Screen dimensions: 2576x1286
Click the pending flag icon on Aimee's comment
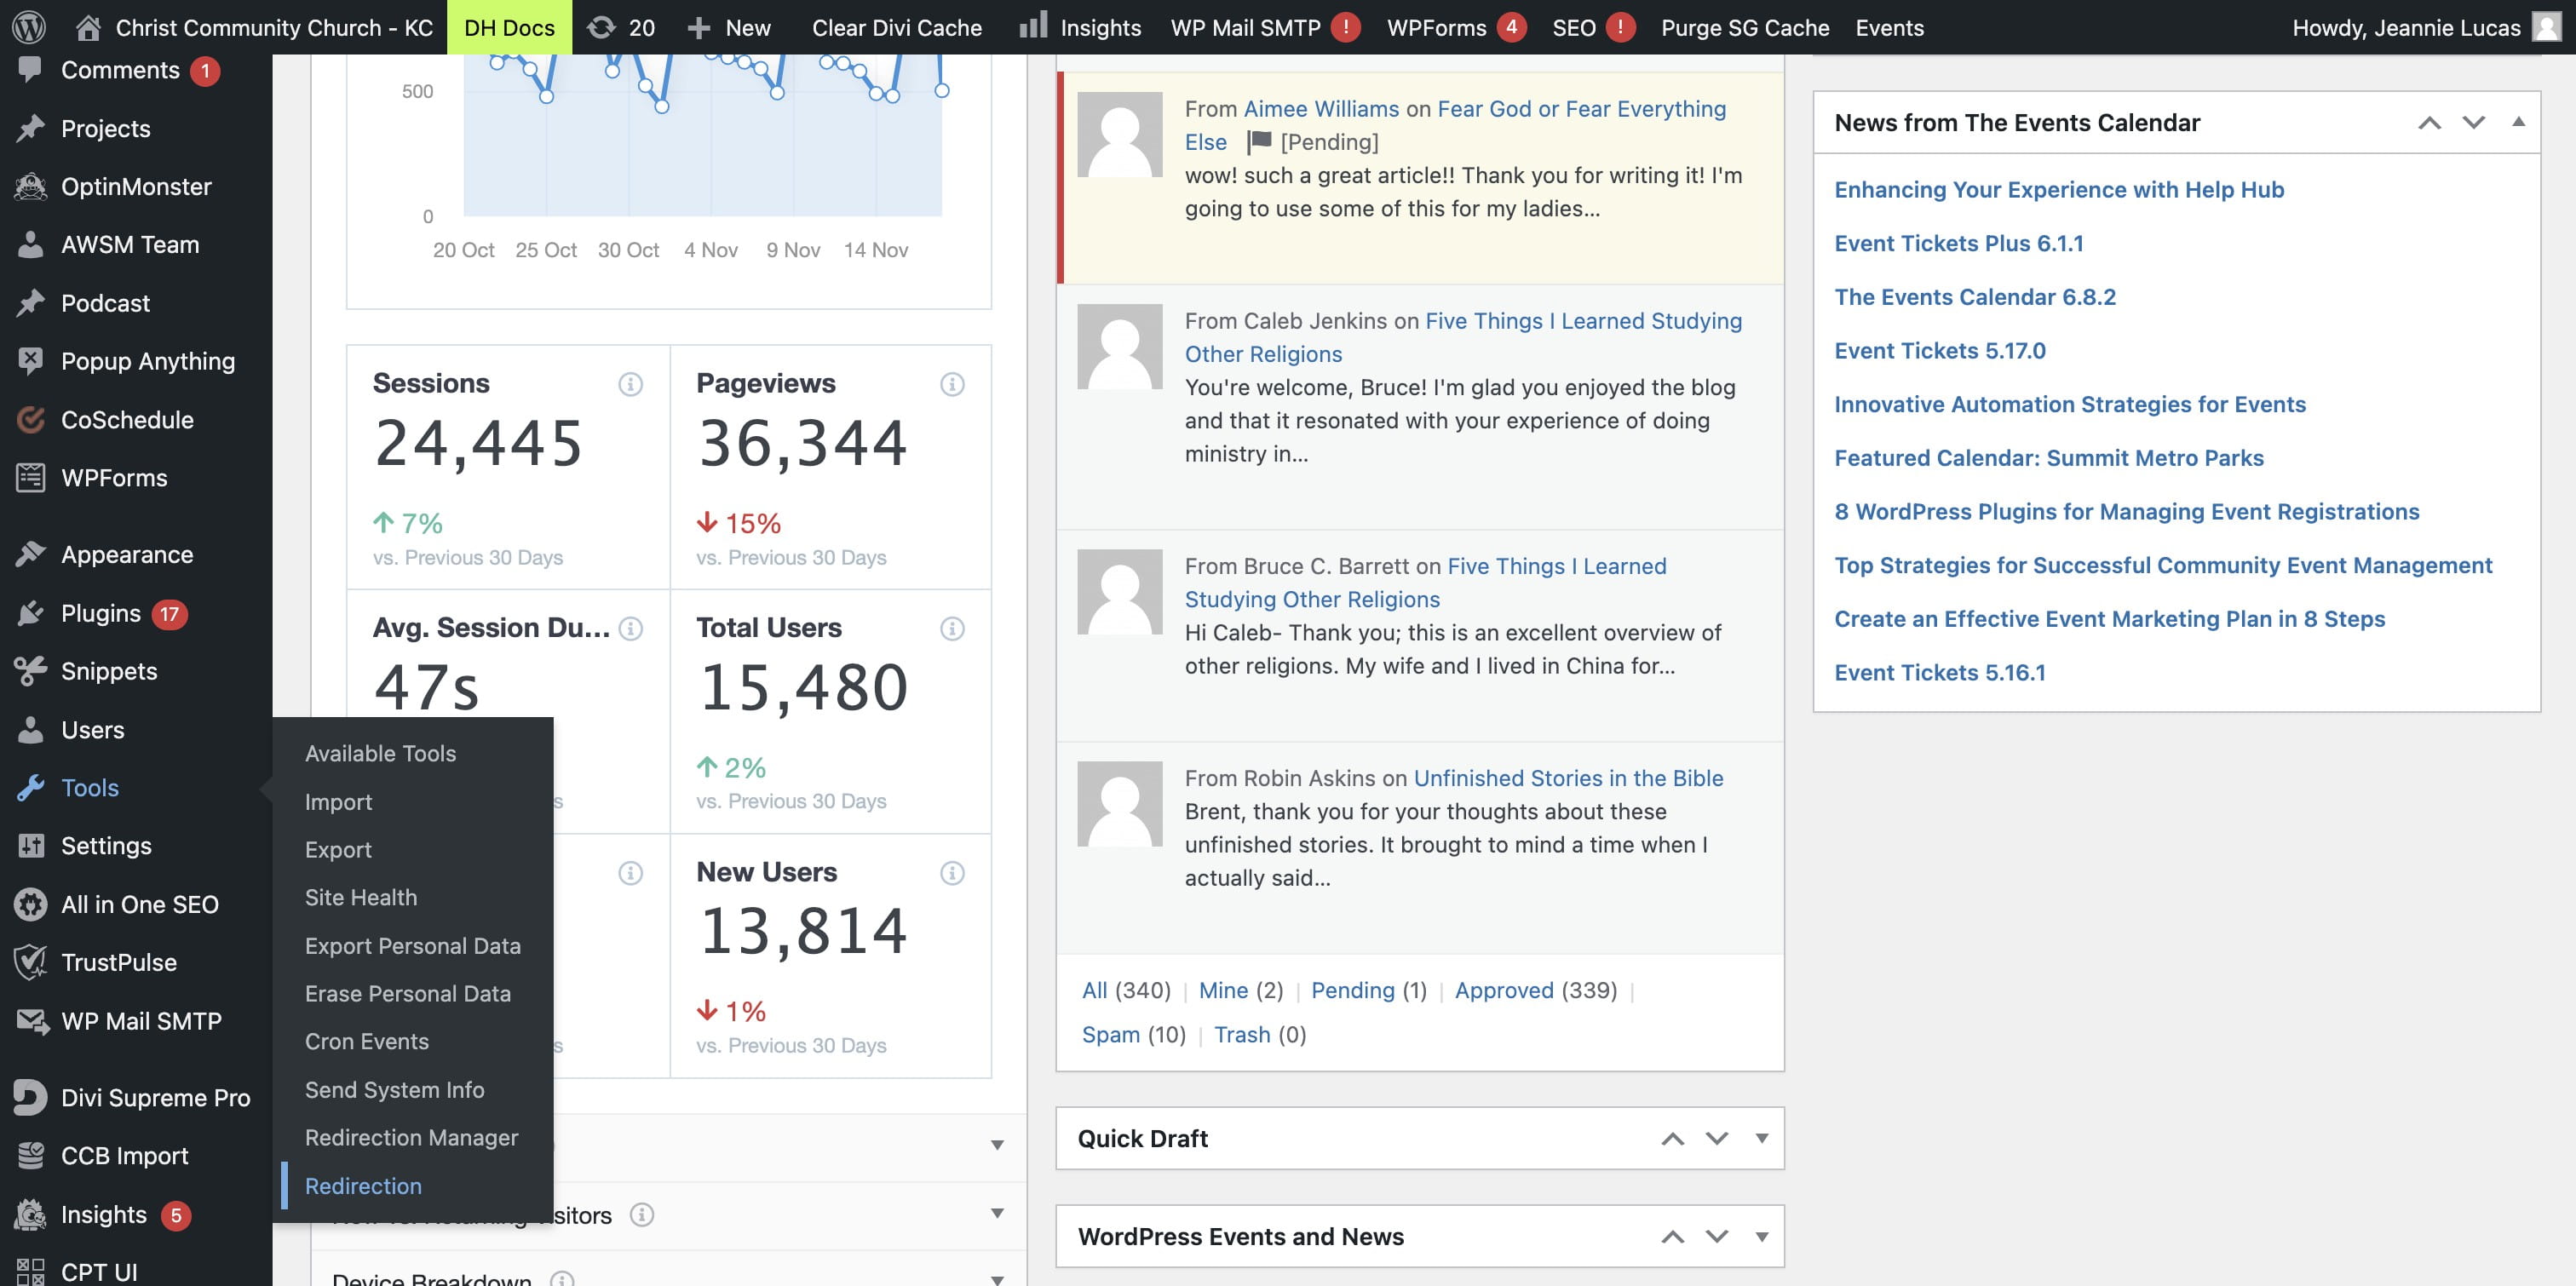click(1259, 142)
